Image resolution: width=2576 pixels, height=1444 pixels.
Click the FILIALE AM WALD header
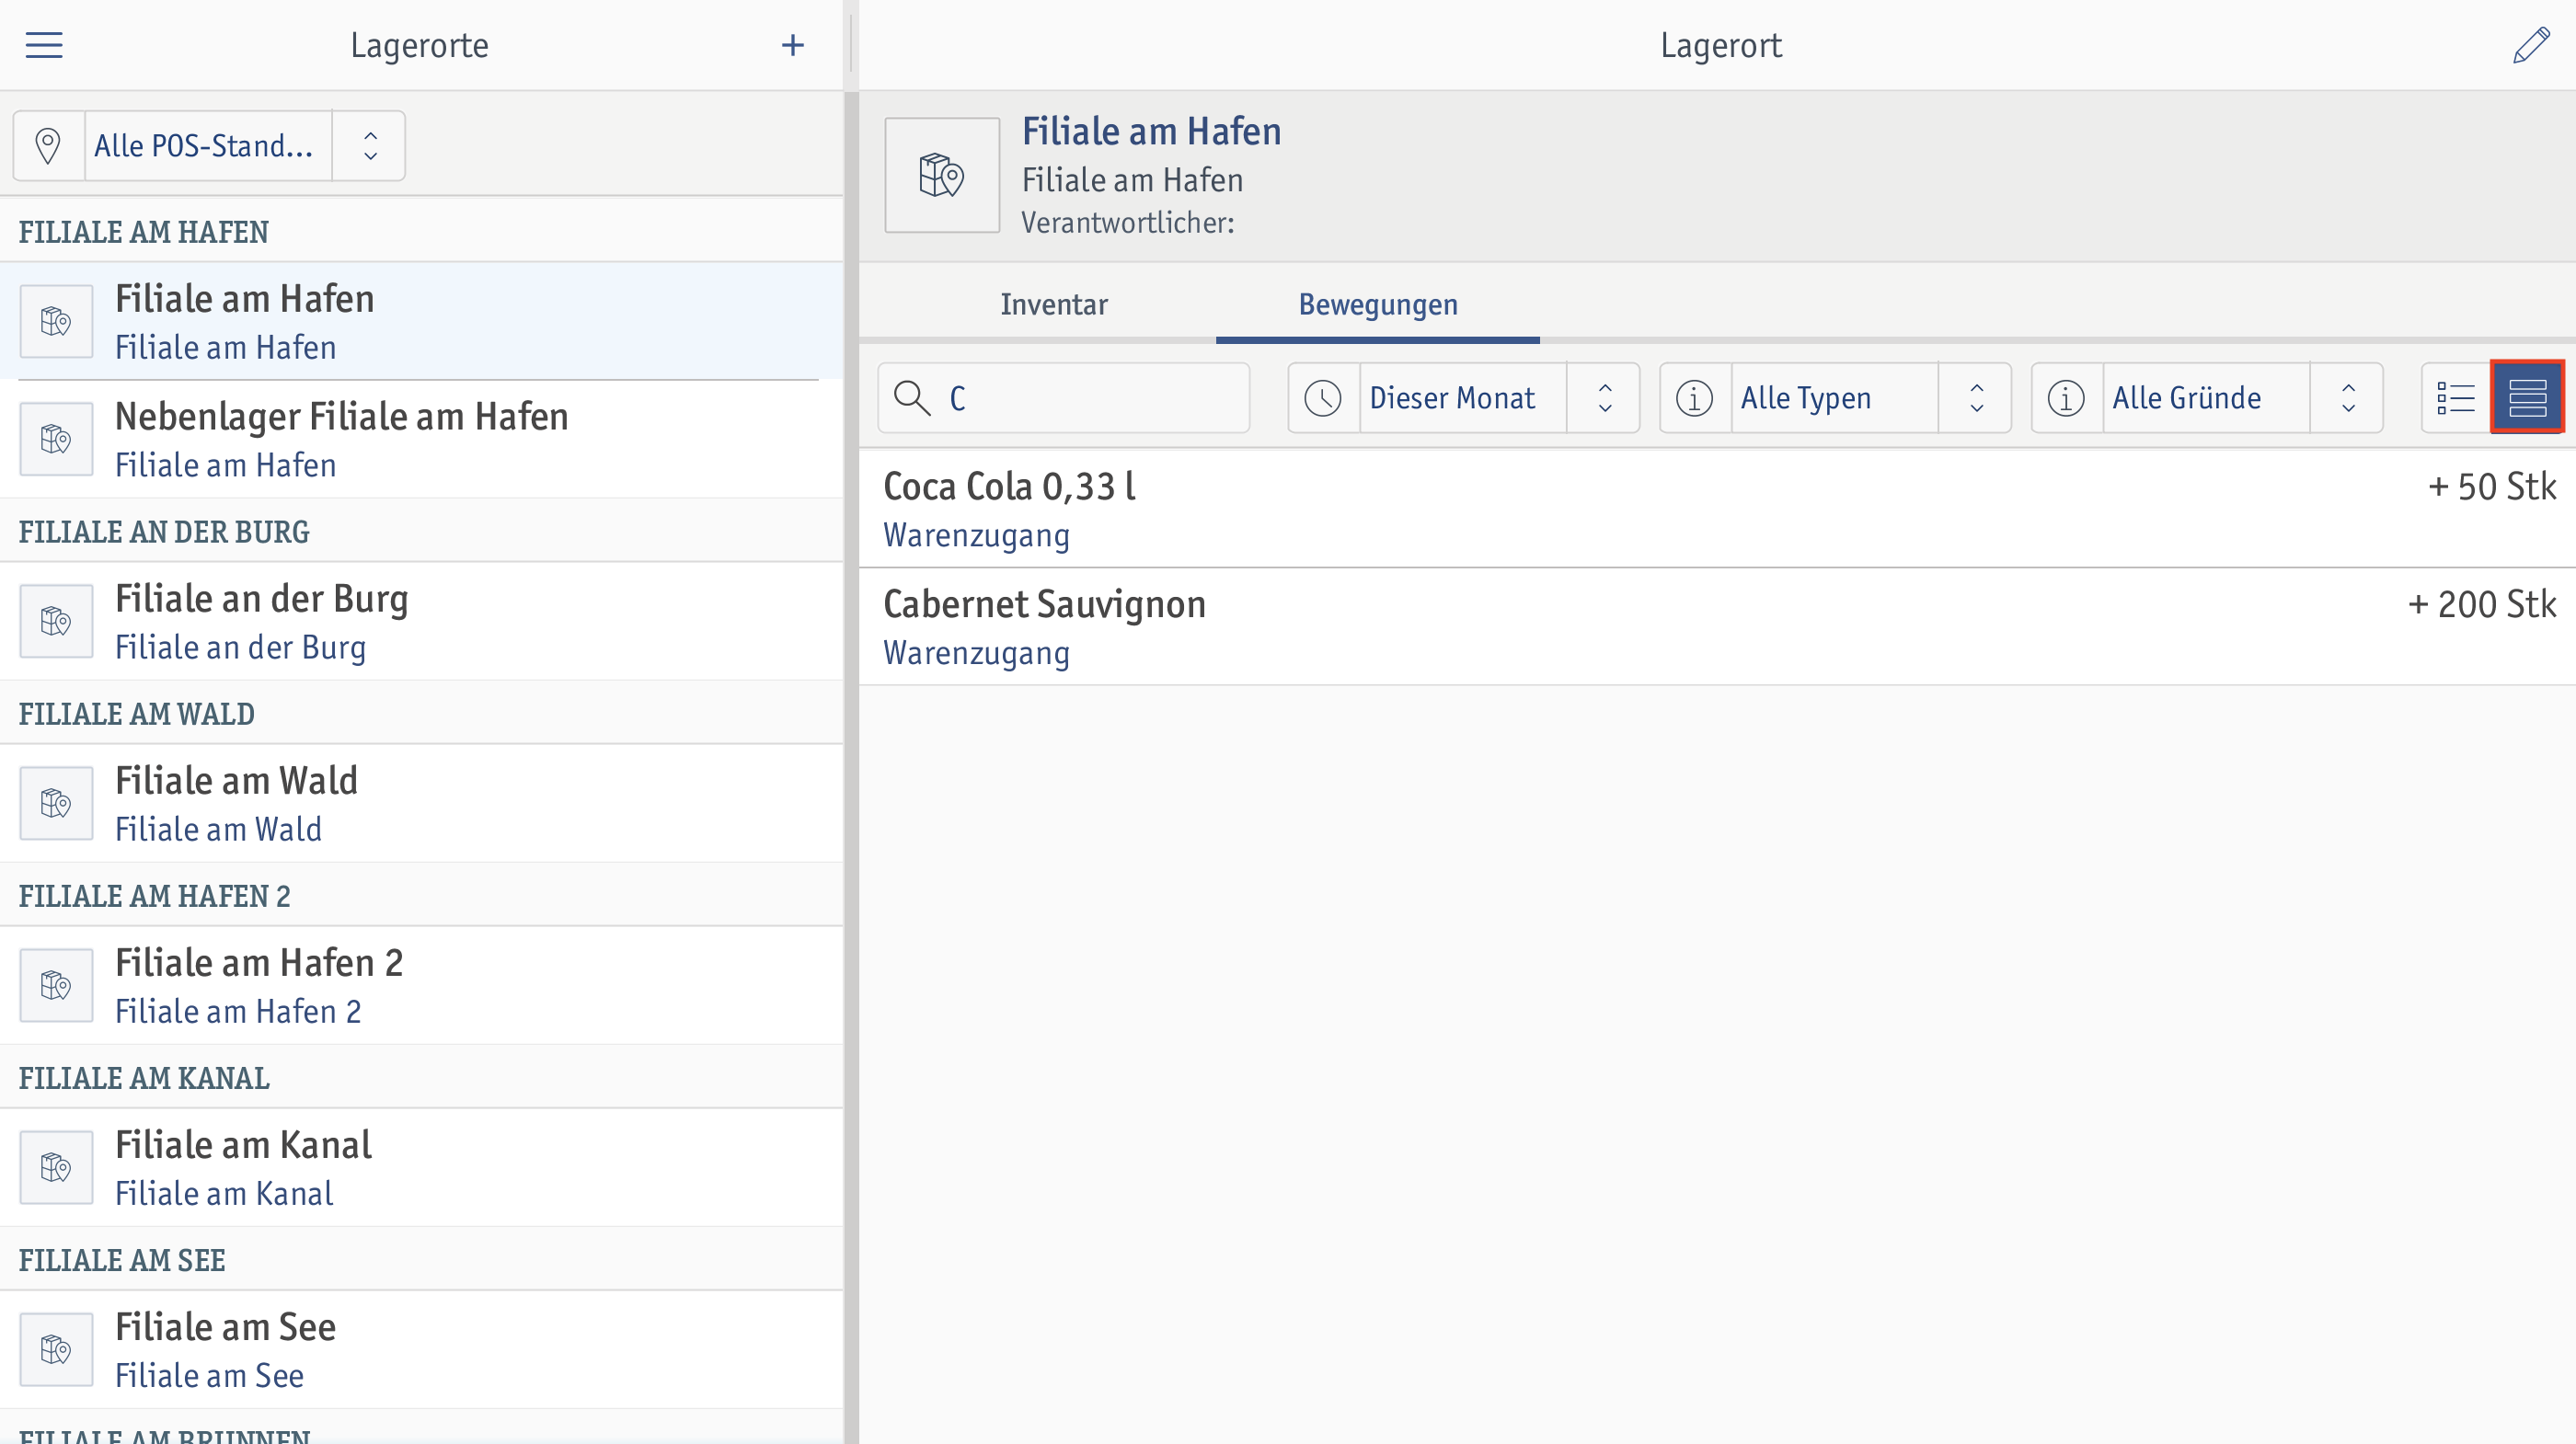tap(136, 714)
